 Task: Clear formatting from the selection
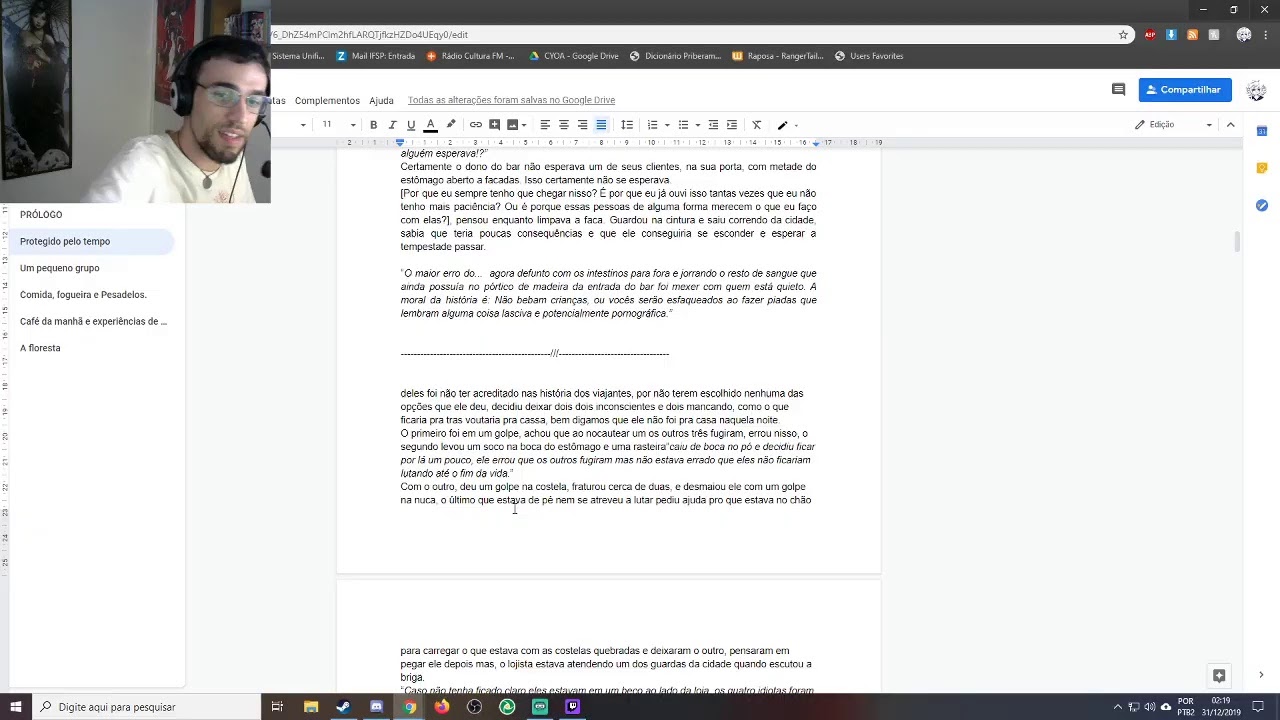click(757, 125)
